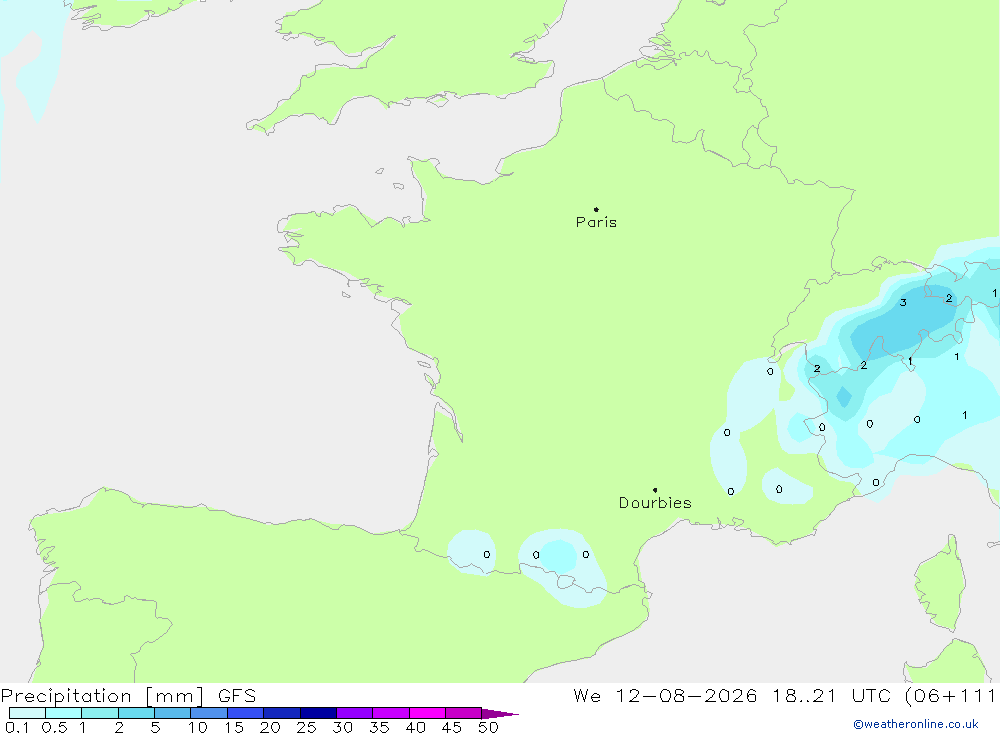
Task: Click the island of Corsica on the map
Action: point(939,582)
